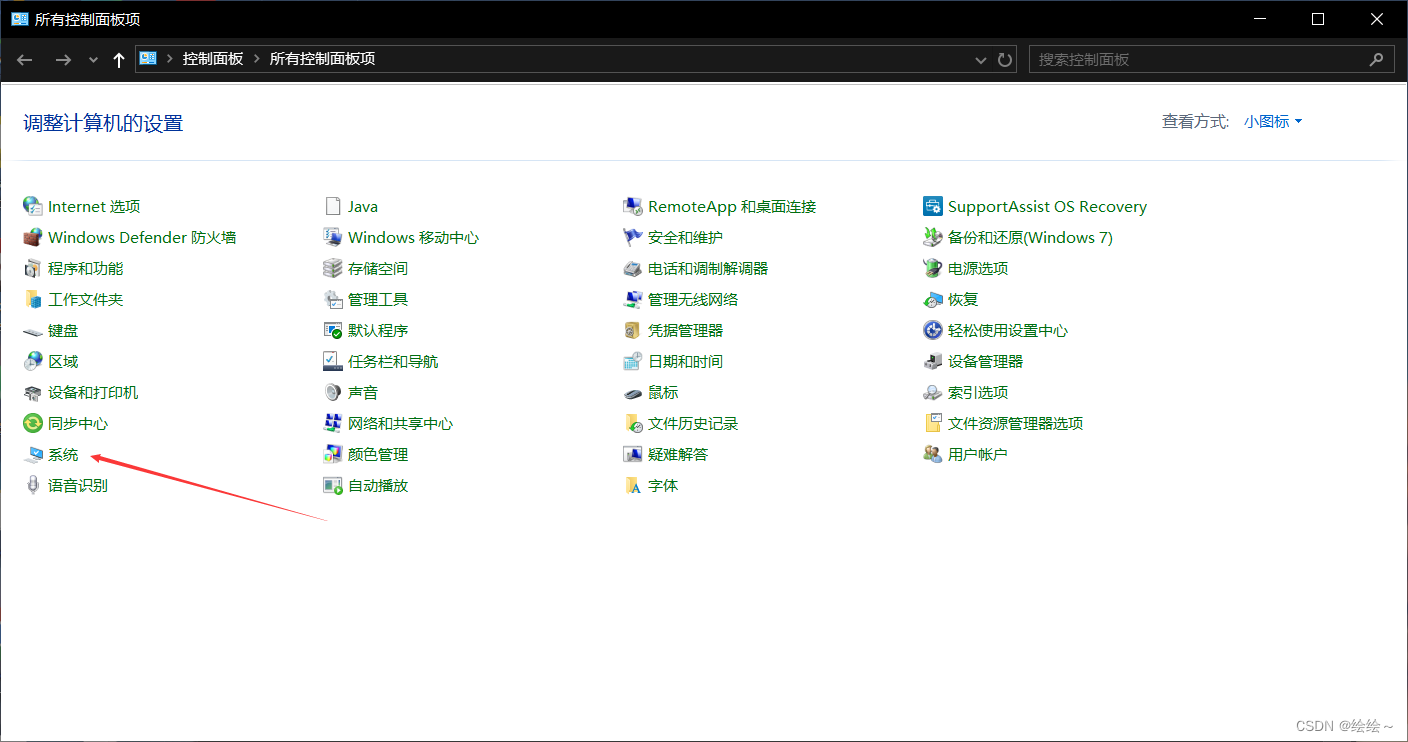
Task: Open the 索引选项 link
Action: tap(978, 392)
